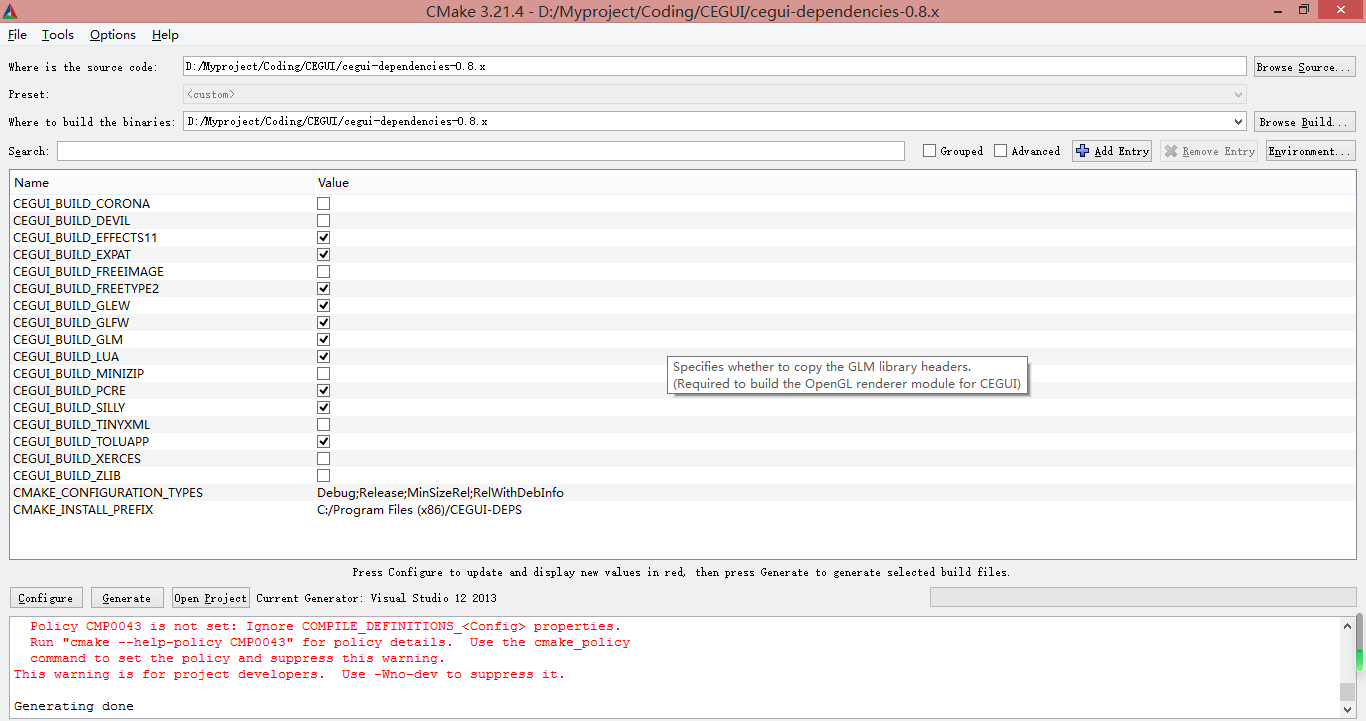Screen dimensions: 1366x721
Task: Click inside the Search input field
Action: pyautogui.click(x=480, y=150)
